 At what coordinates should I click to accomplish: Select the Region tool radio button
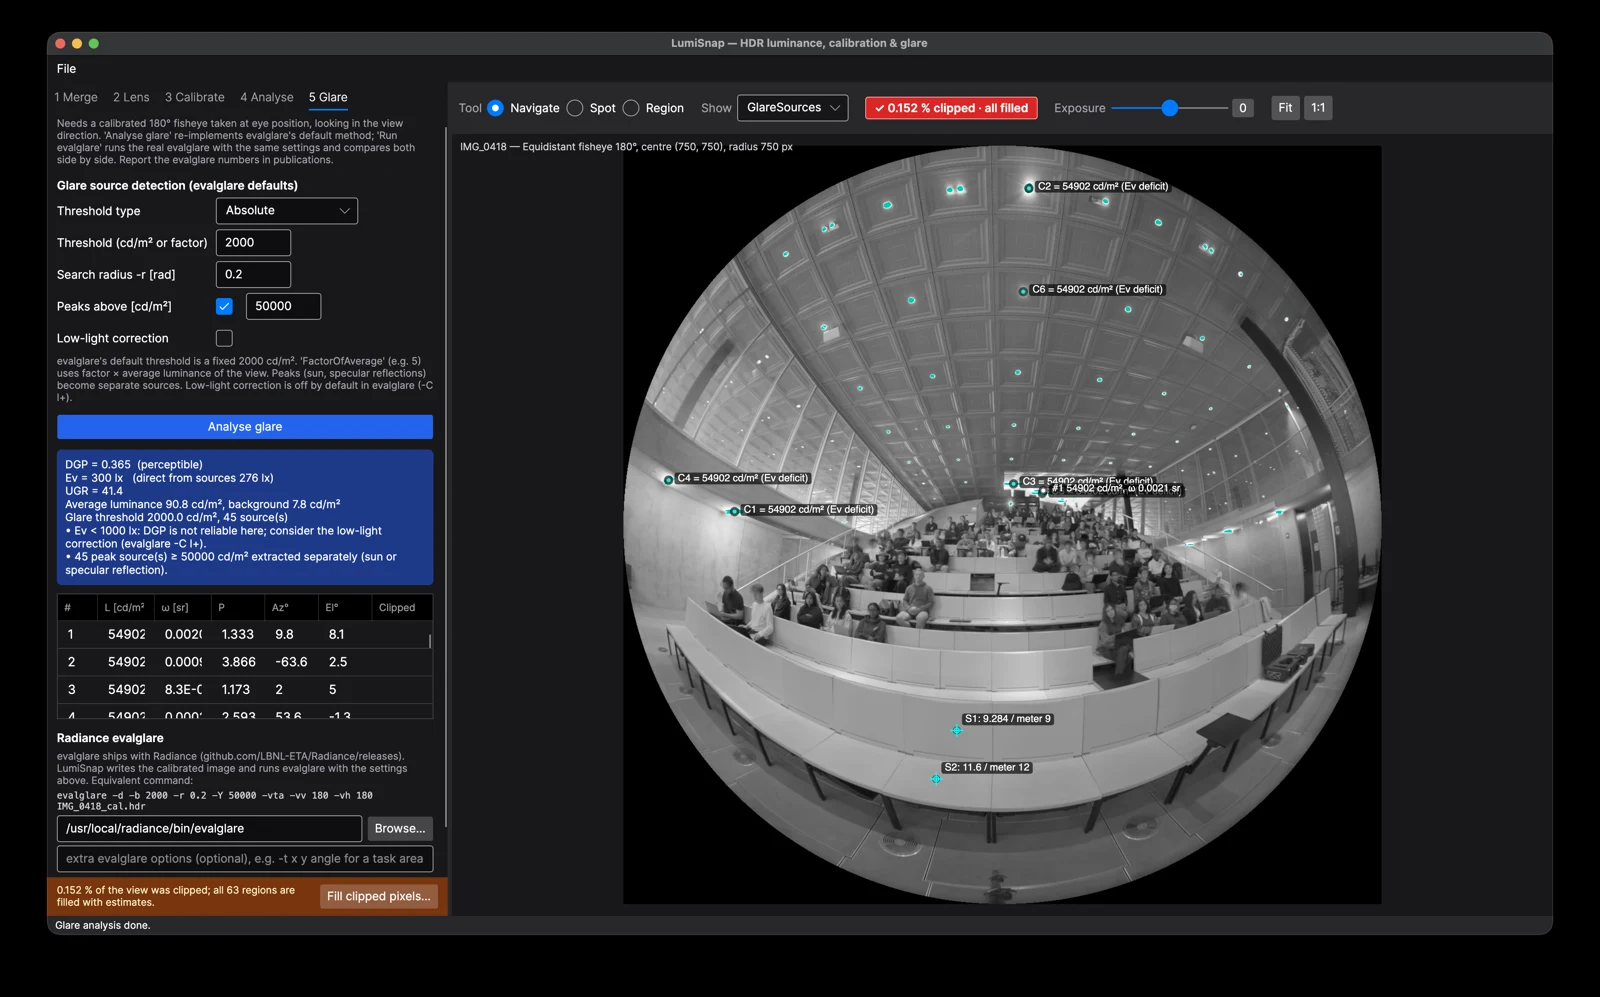(631, 108)
